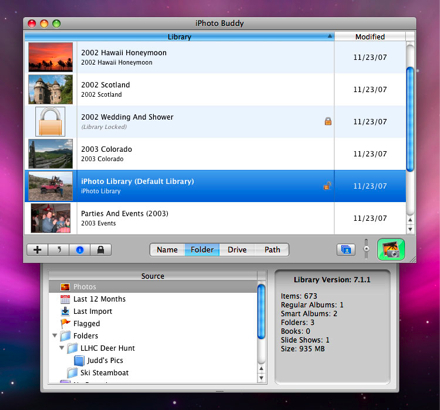Click the Judd's Pics album icon
The width and height of the screenshot is (440, 410).
coord(79,360)
